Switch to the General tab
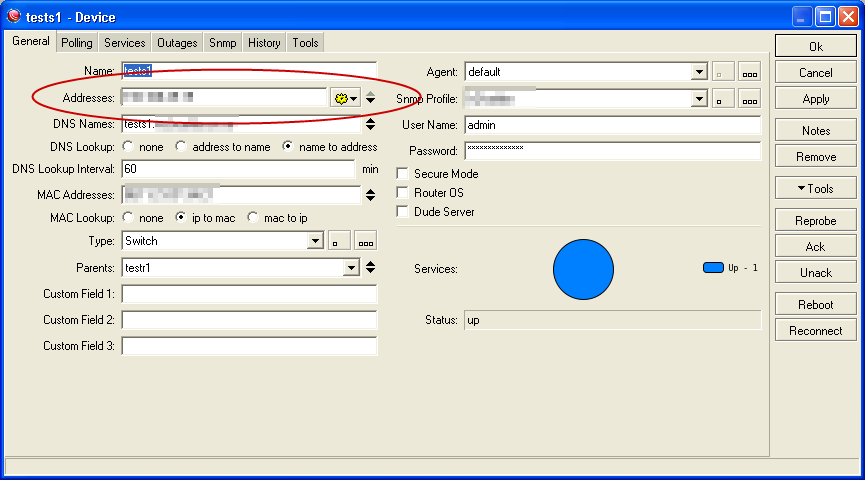The width and height of the screenshot is (865, 480). [x=31, y=41]
